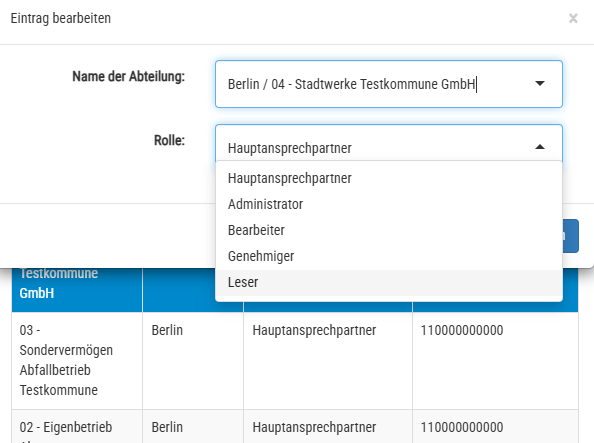
Task: Click the partially hidden blue dialog button
Action: click(x=571, y=236)
